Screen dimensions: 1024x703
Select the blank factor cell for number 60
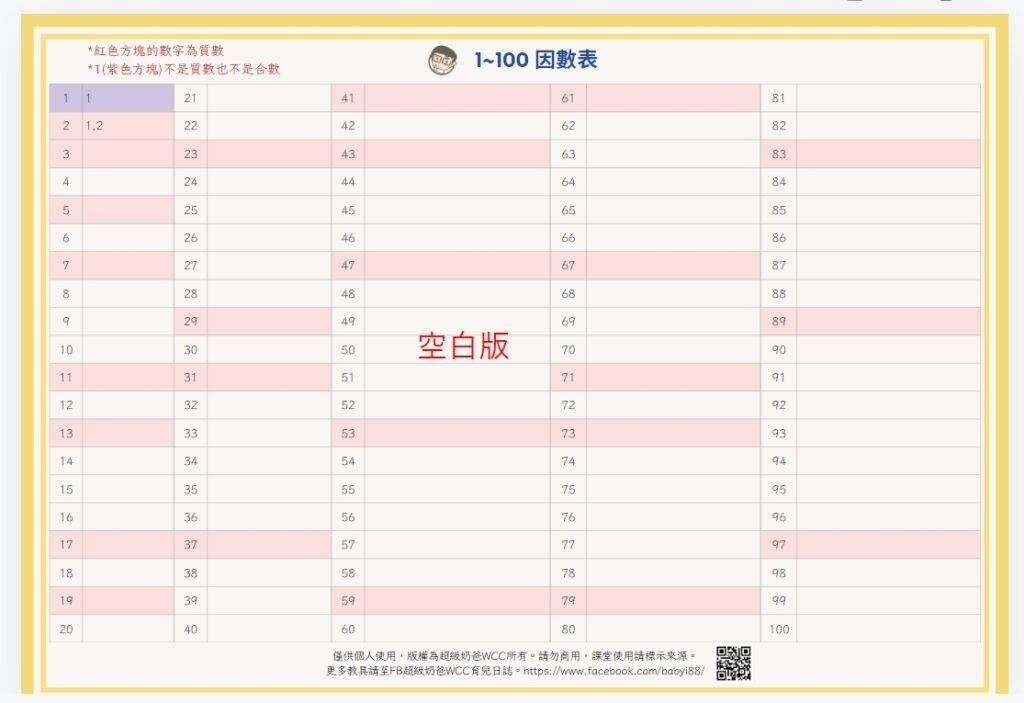point(456,629)
